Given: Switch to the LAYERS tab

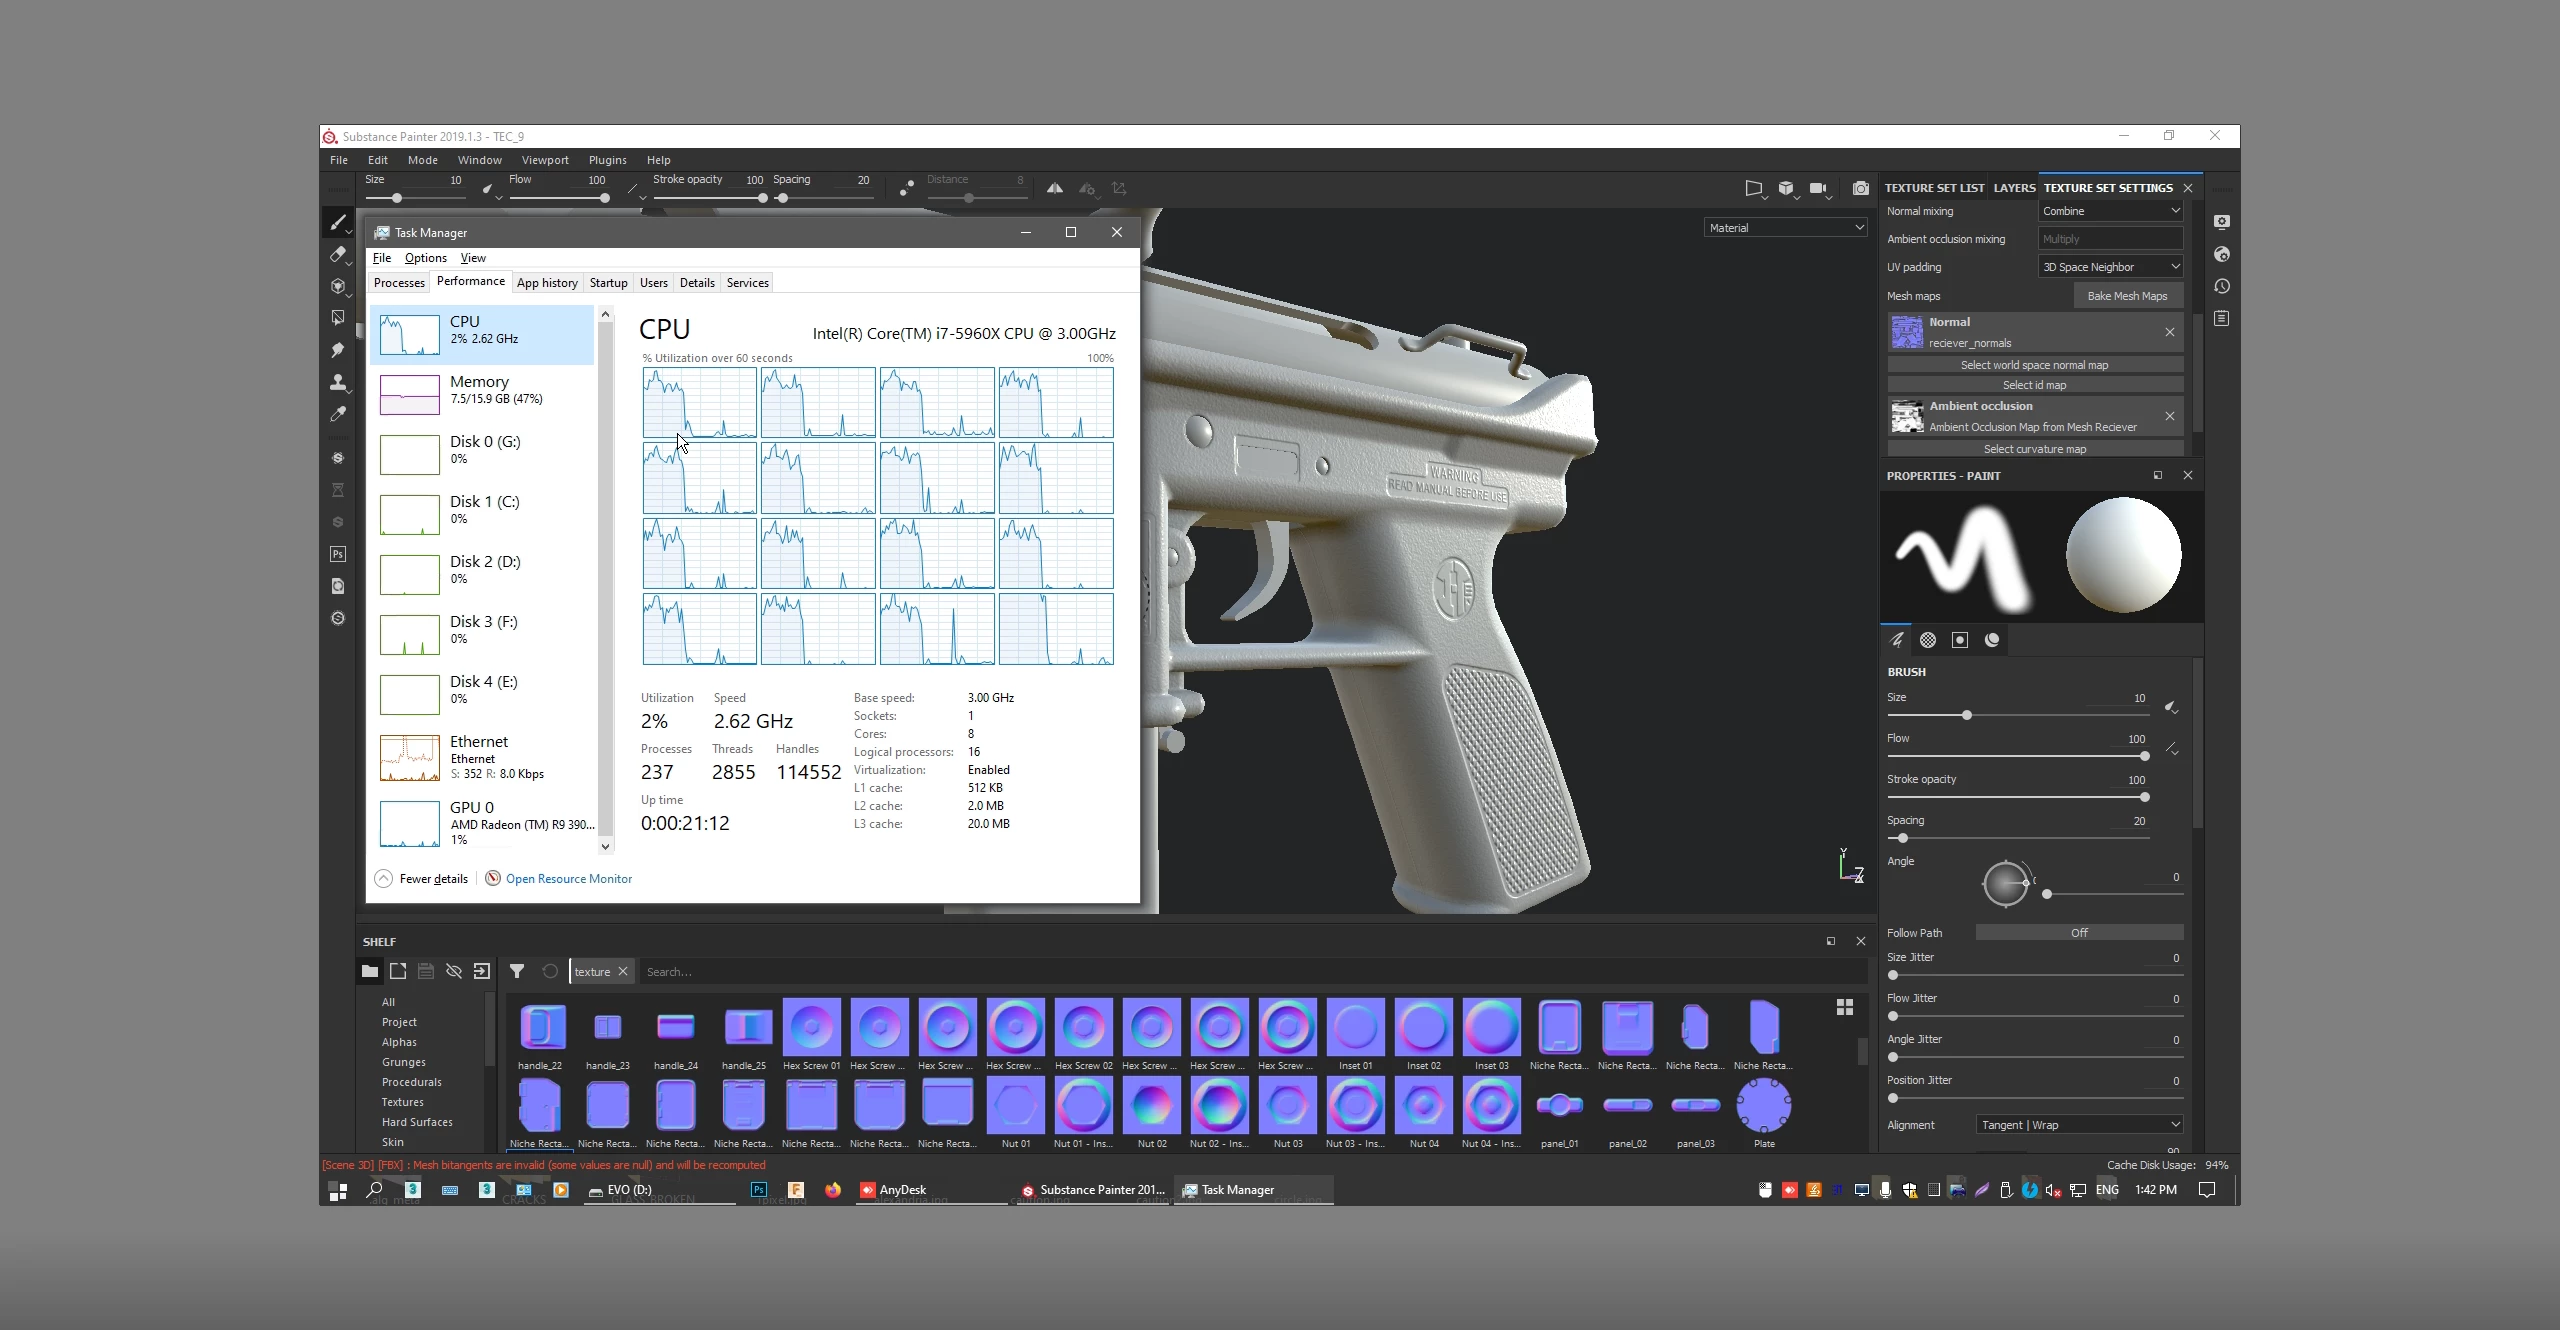Looking at the screenshot, I should [x=2014, y=188].
